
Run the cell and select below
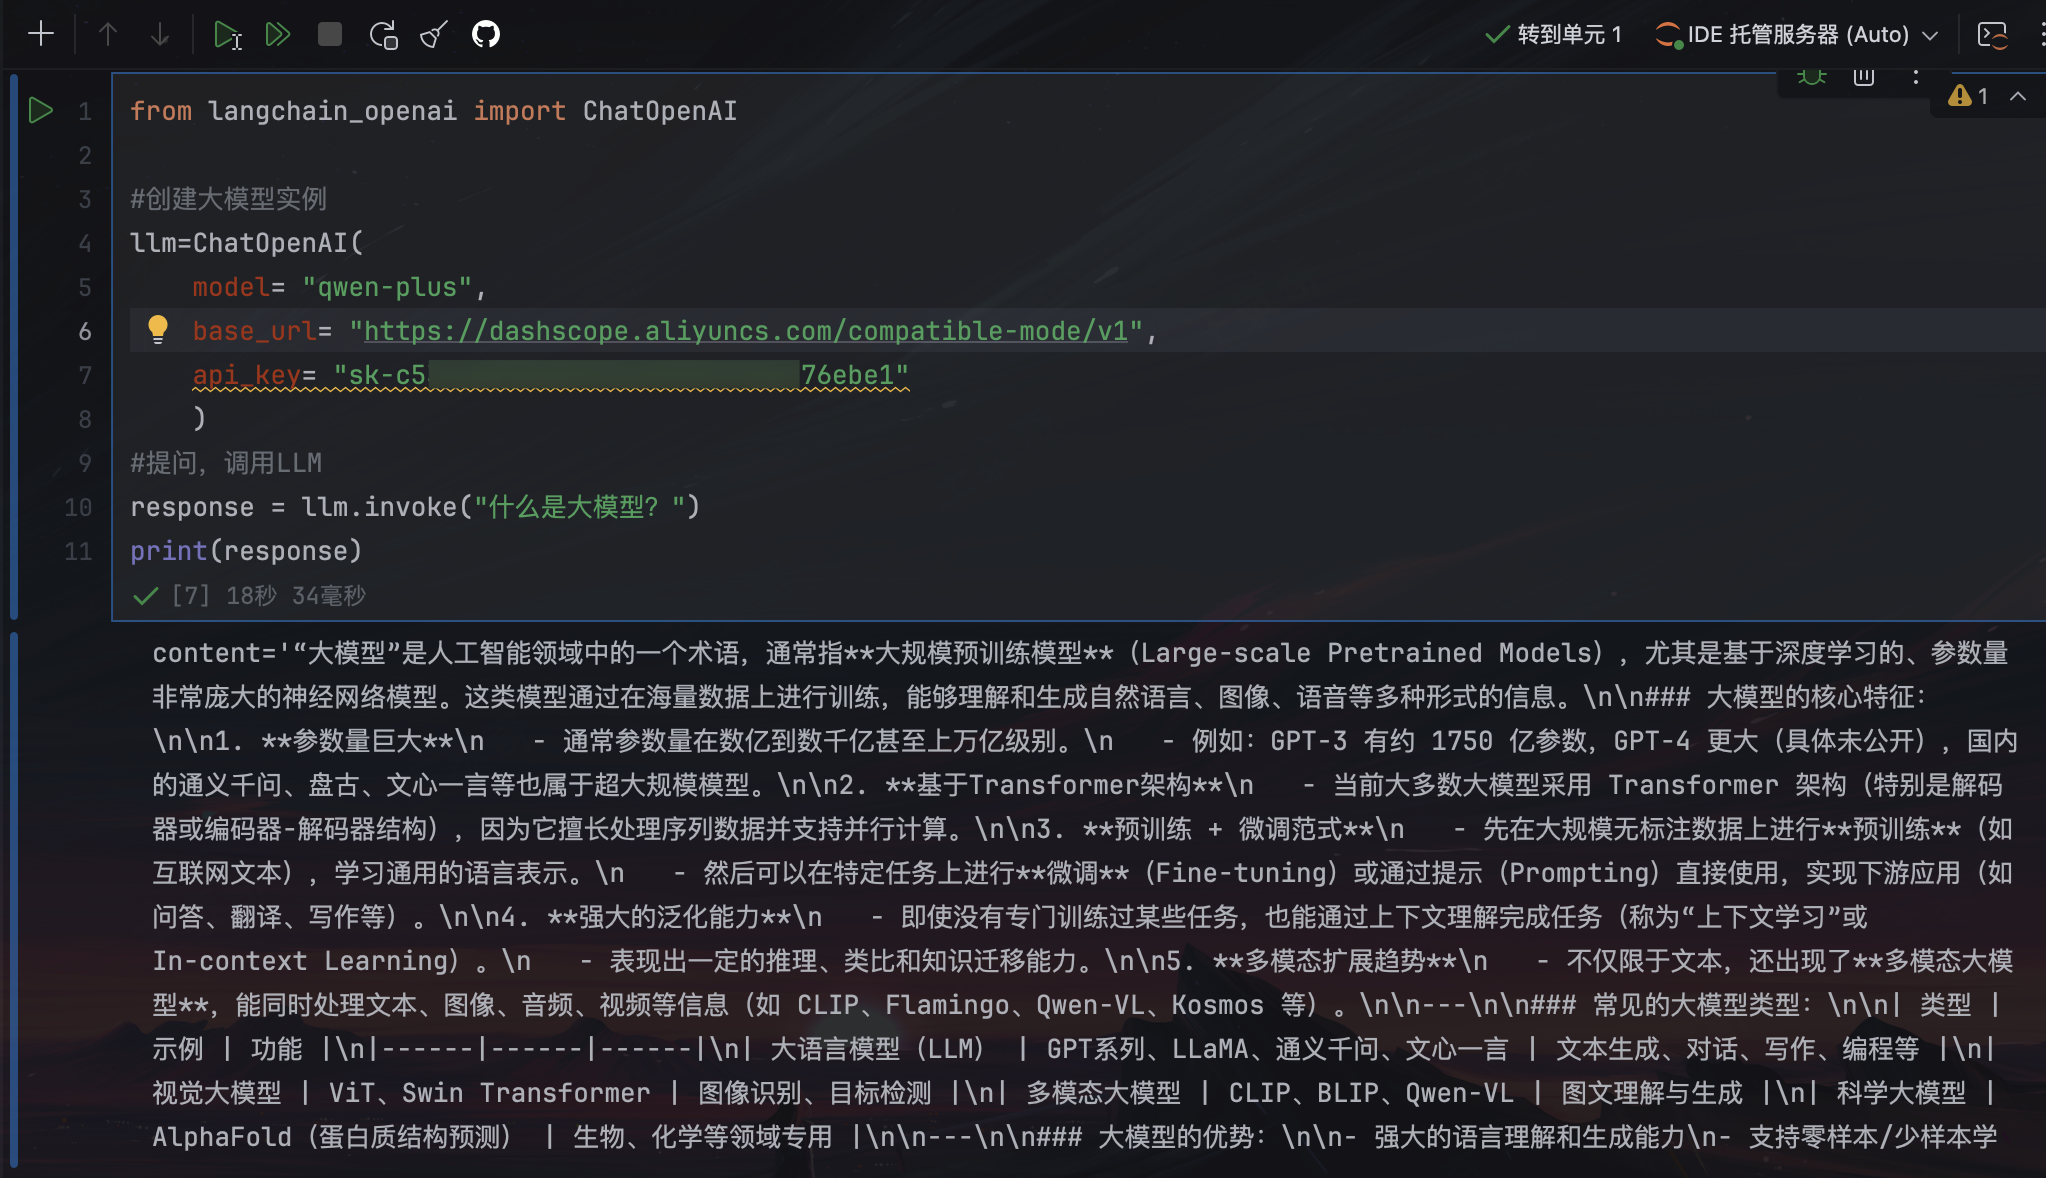(228, 33)
